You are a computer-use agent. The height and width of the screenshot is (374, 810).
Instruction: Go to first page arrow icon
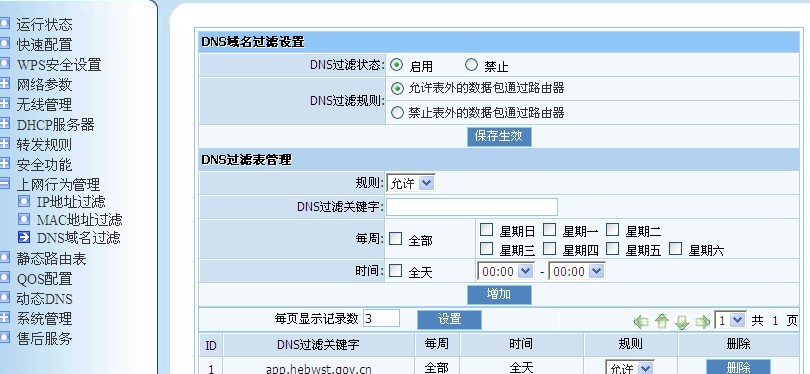[641, 322]
